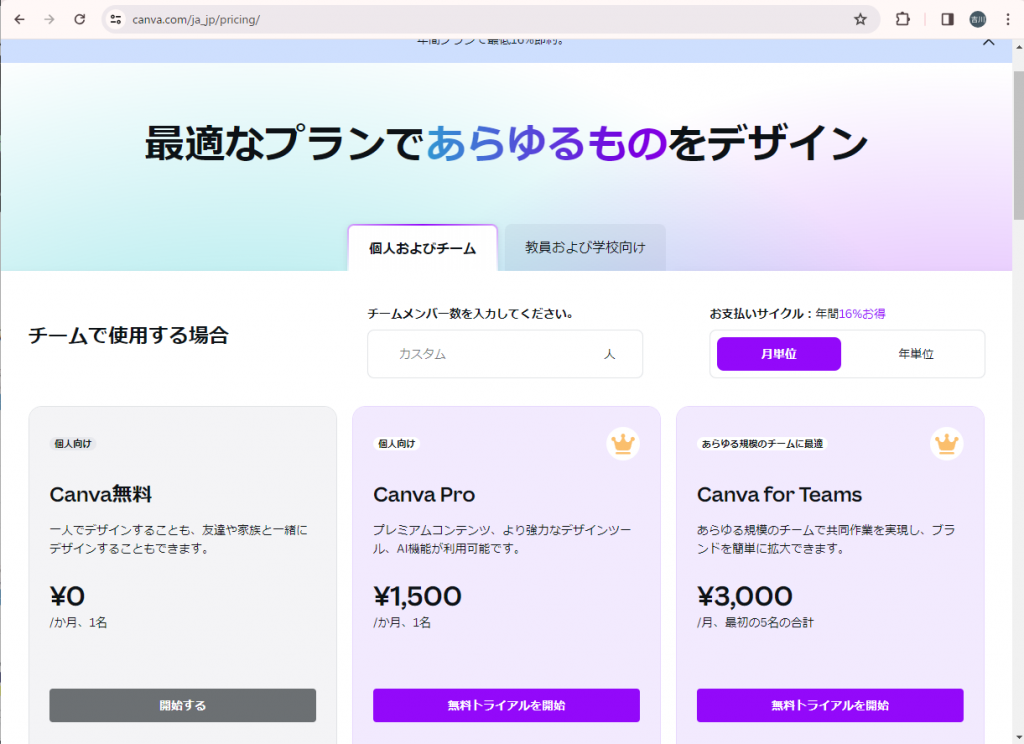Click 開始する button for Canva無料
The height and width of the screenshot is (744, 1024).
[x=183, y=705]
